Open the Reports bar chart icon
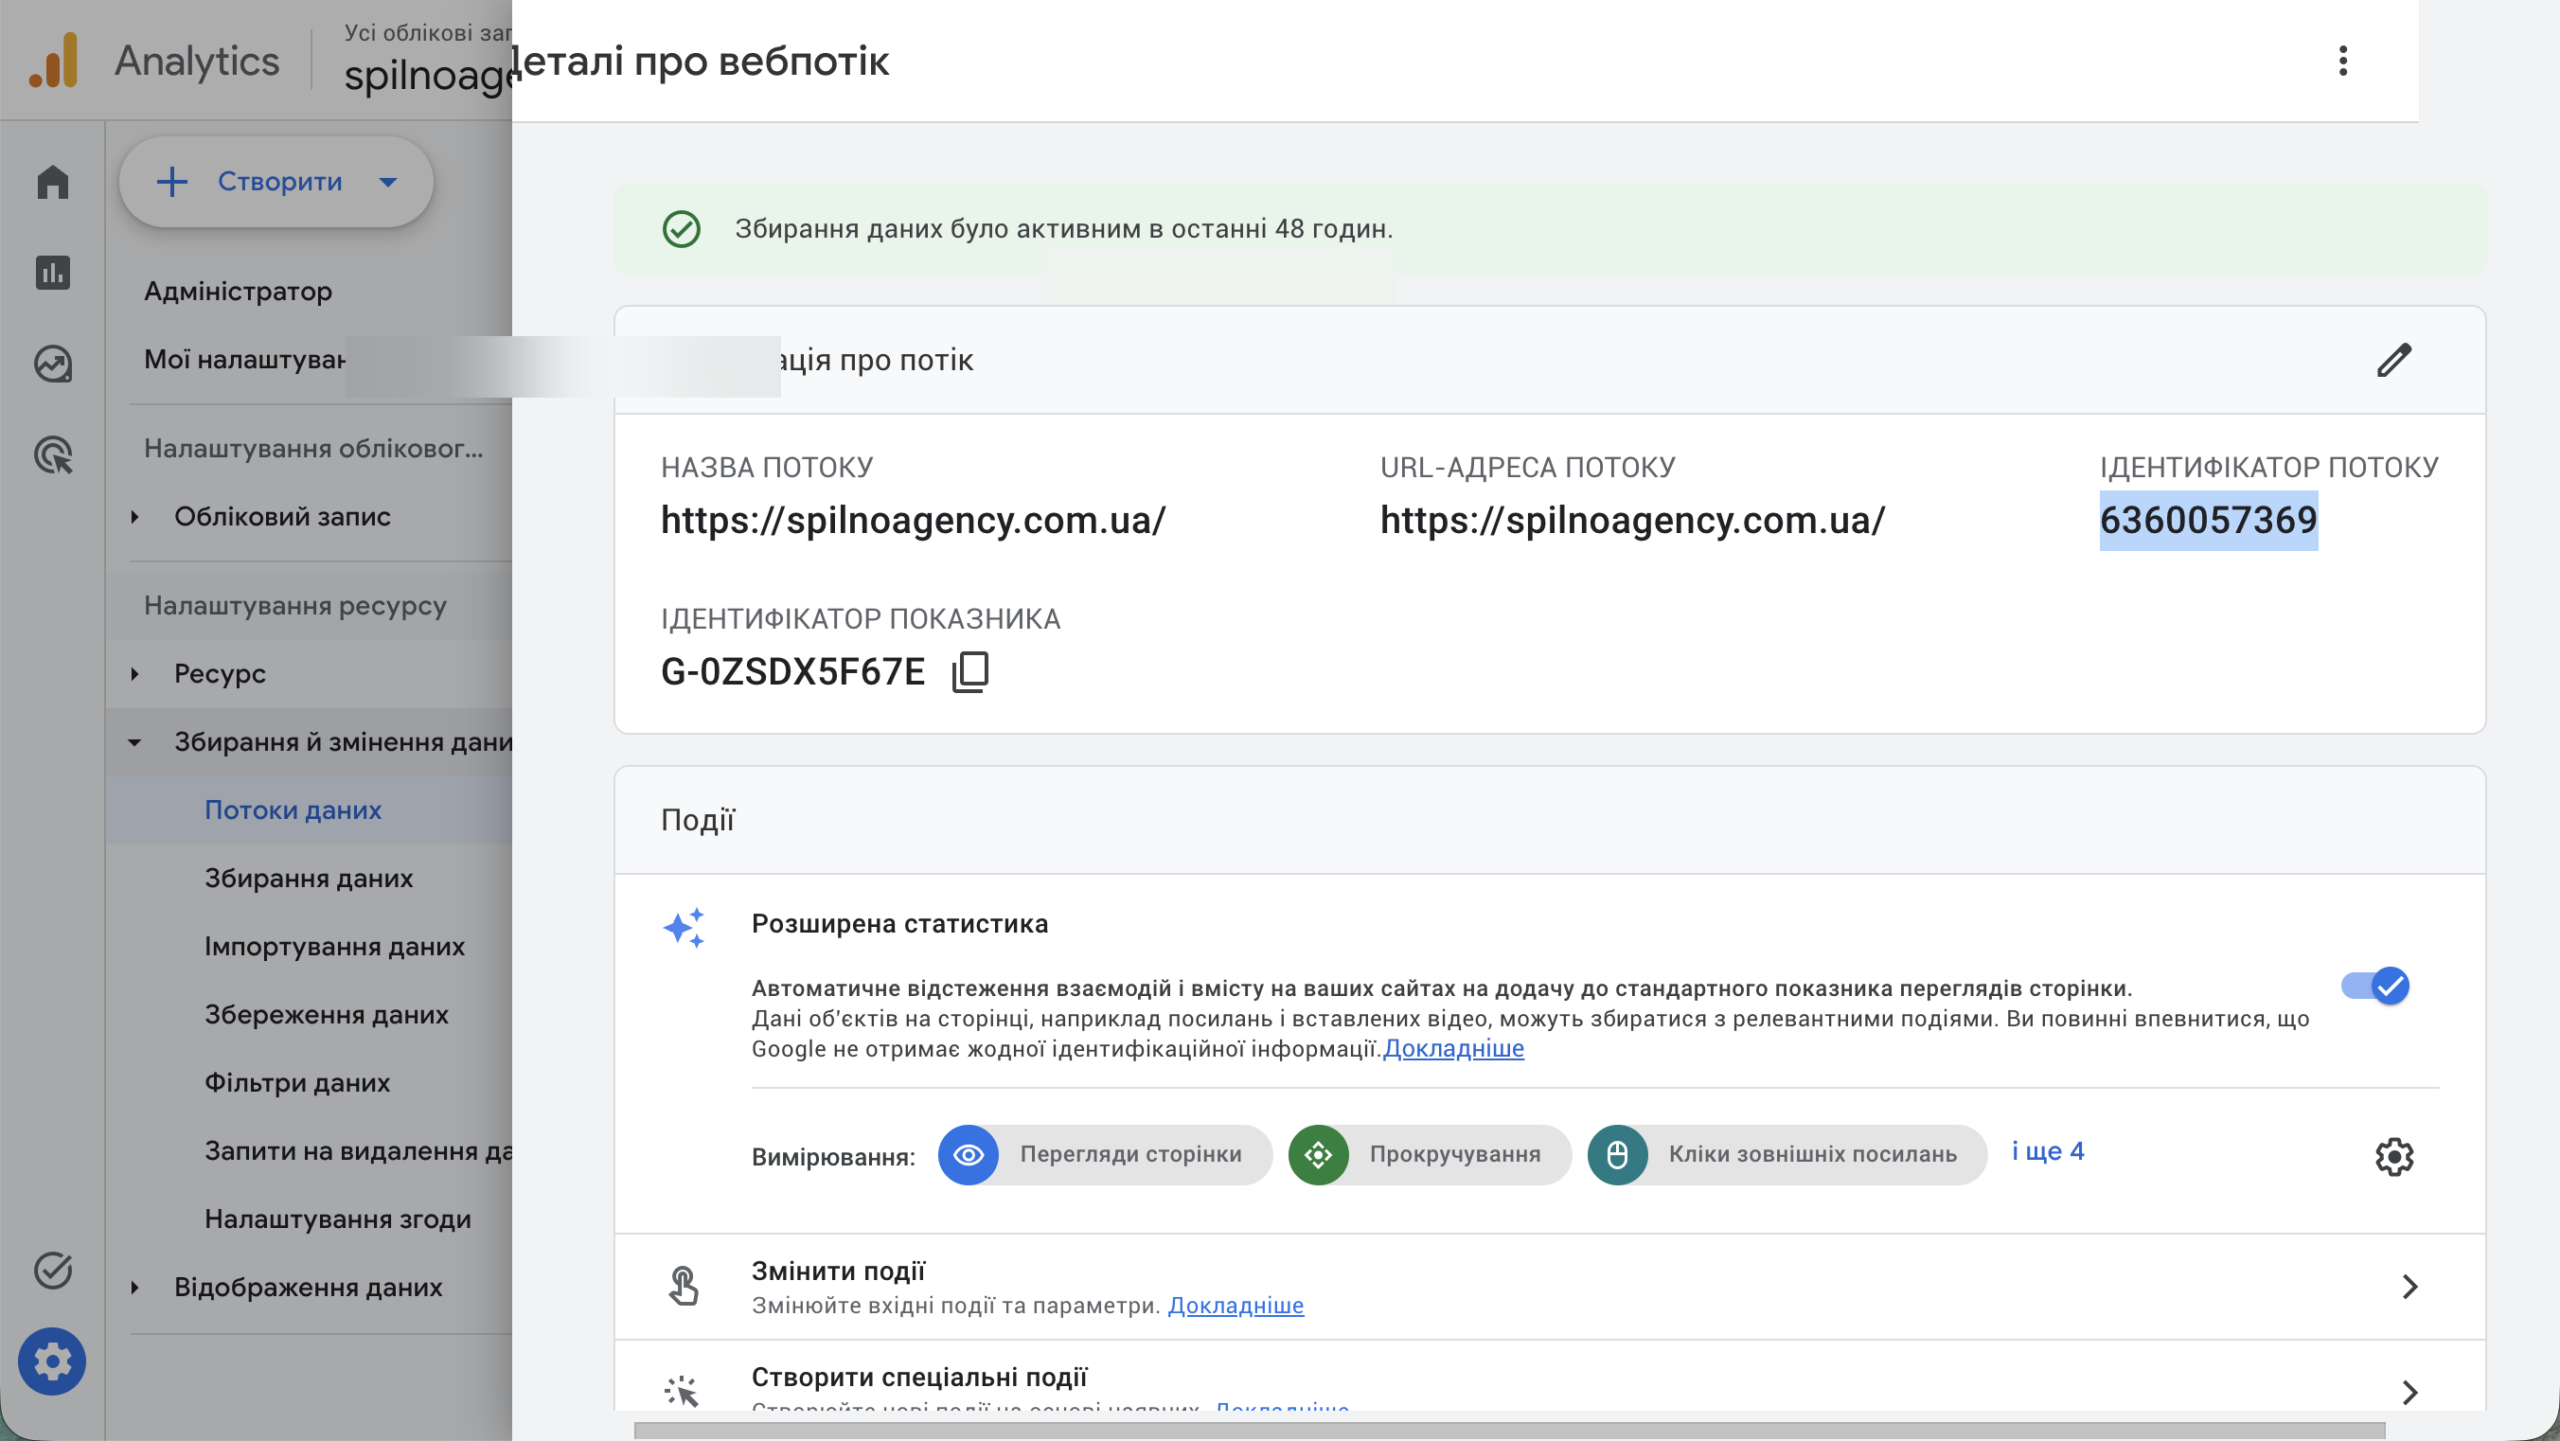Screen dimensions: 2560x1441 [53, 272]
